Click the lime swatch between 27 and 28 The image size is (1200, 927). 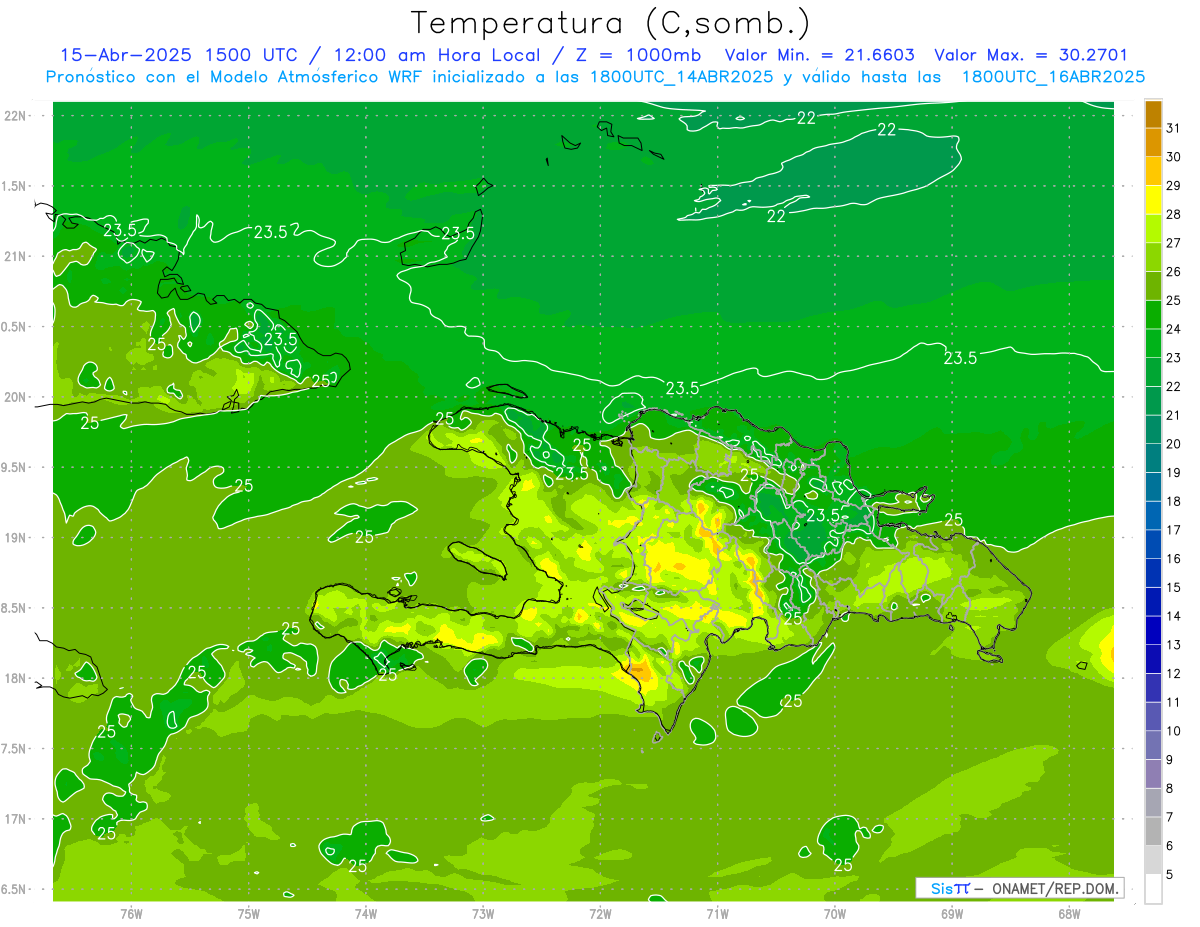(x=1153, y=229)
